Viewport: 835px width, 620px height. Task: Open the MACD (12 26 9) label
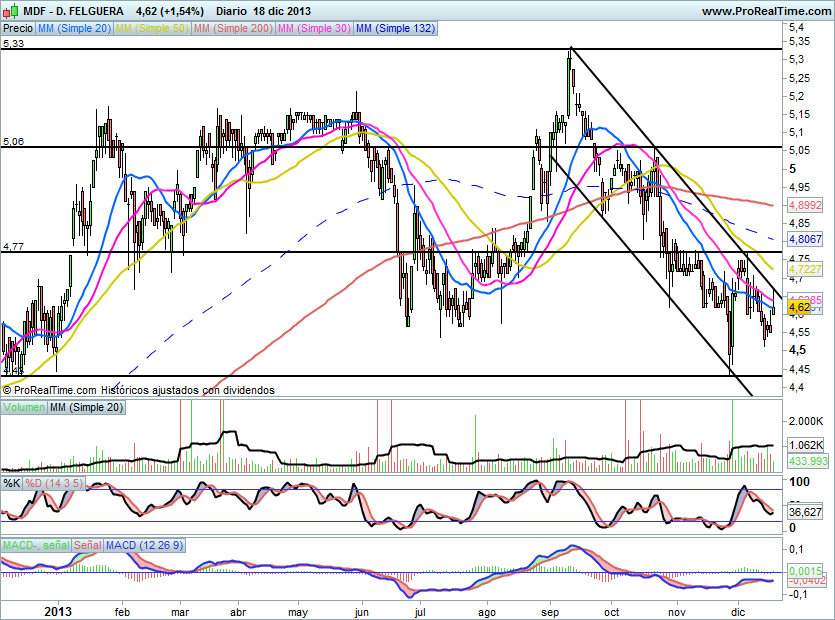click(x=144, y=545)
